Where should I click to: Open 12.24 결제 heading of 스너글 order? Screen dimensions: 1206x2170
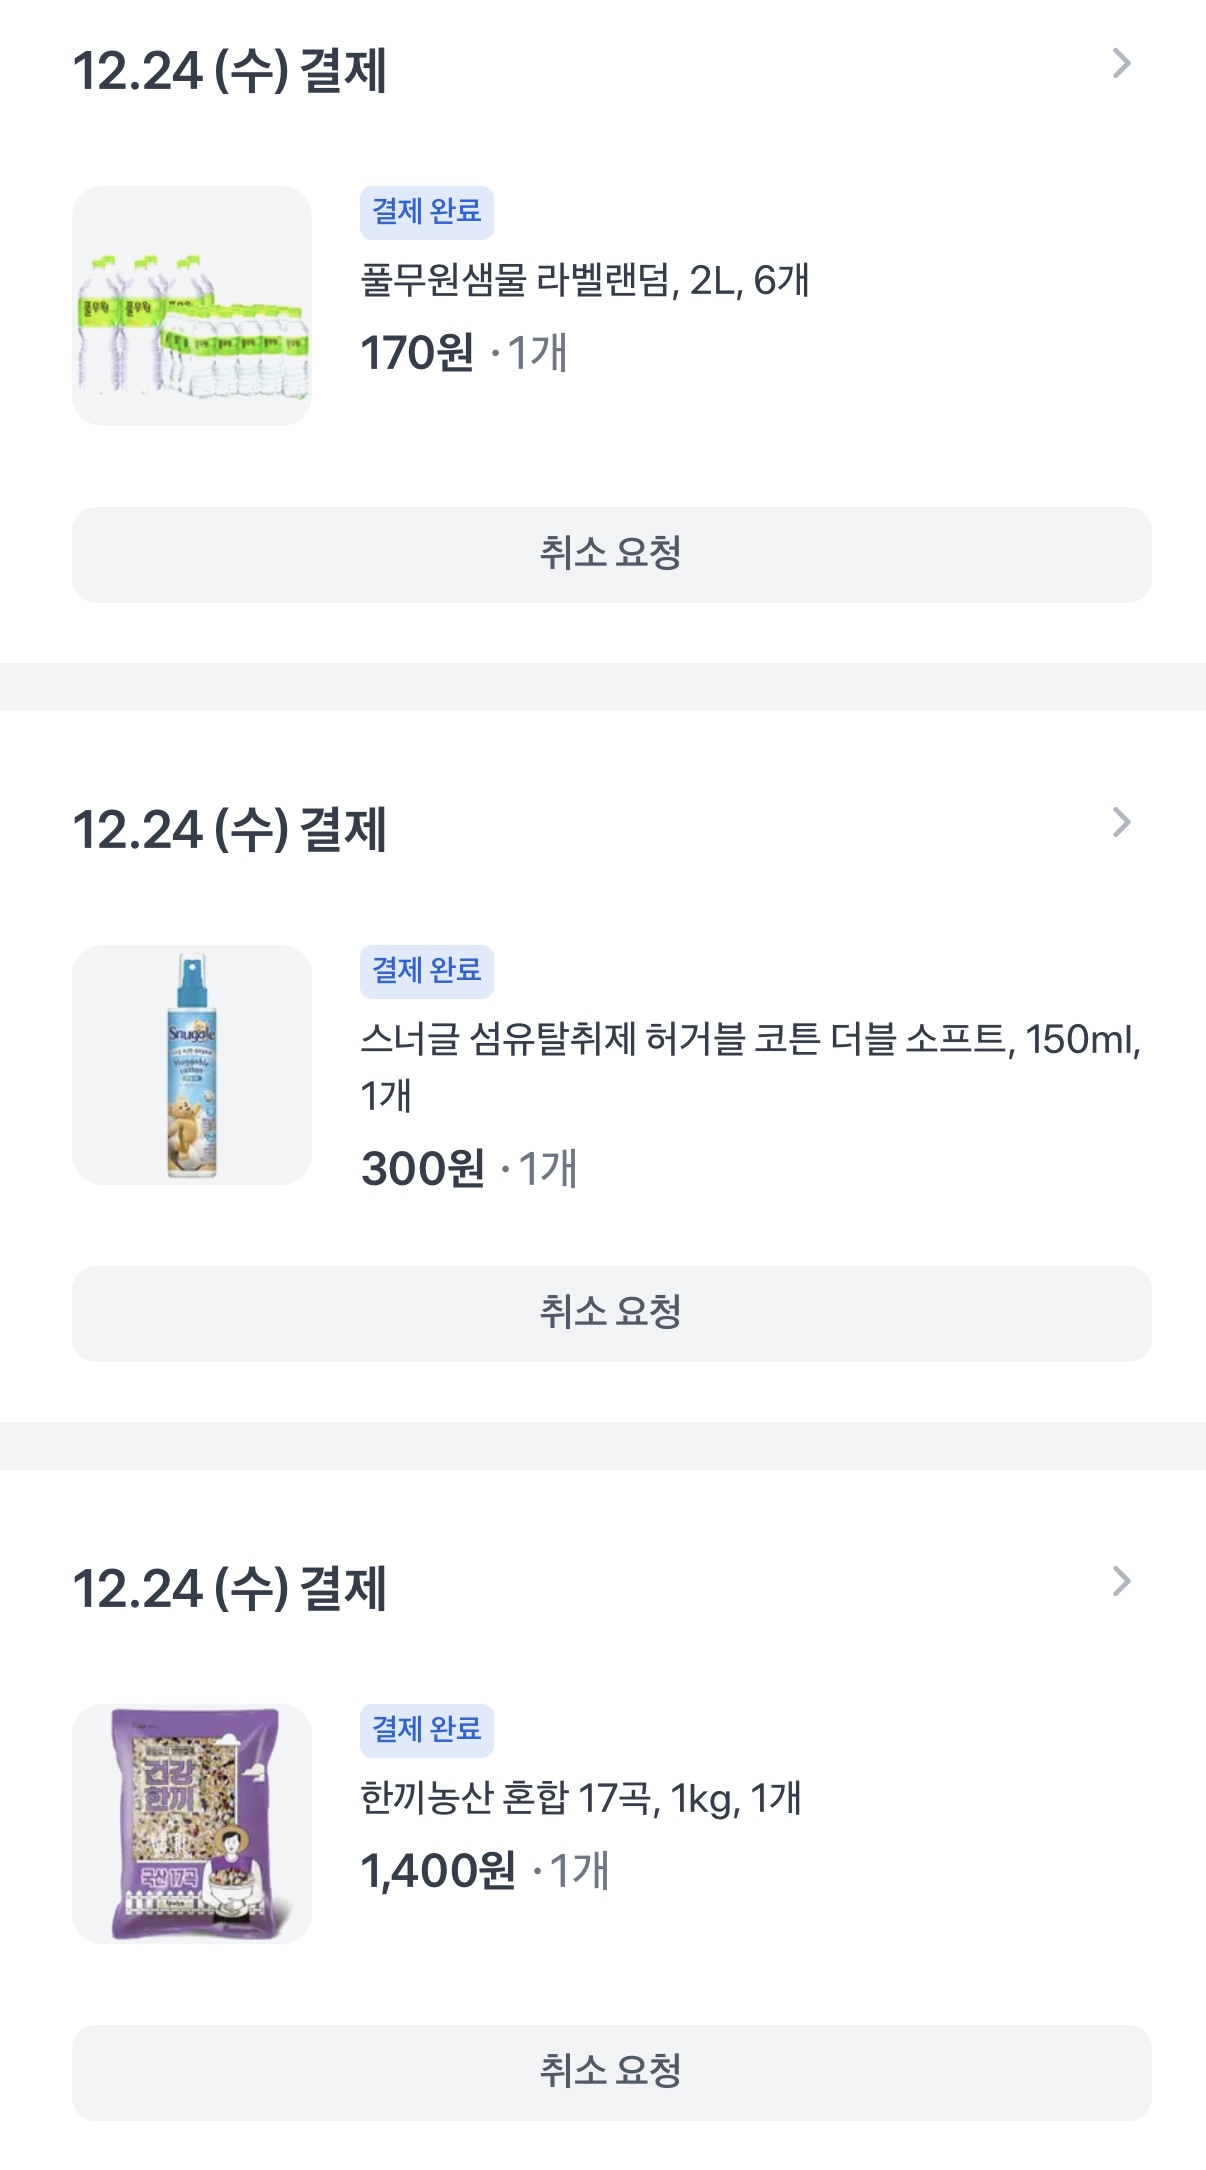[x=230, y=830]
